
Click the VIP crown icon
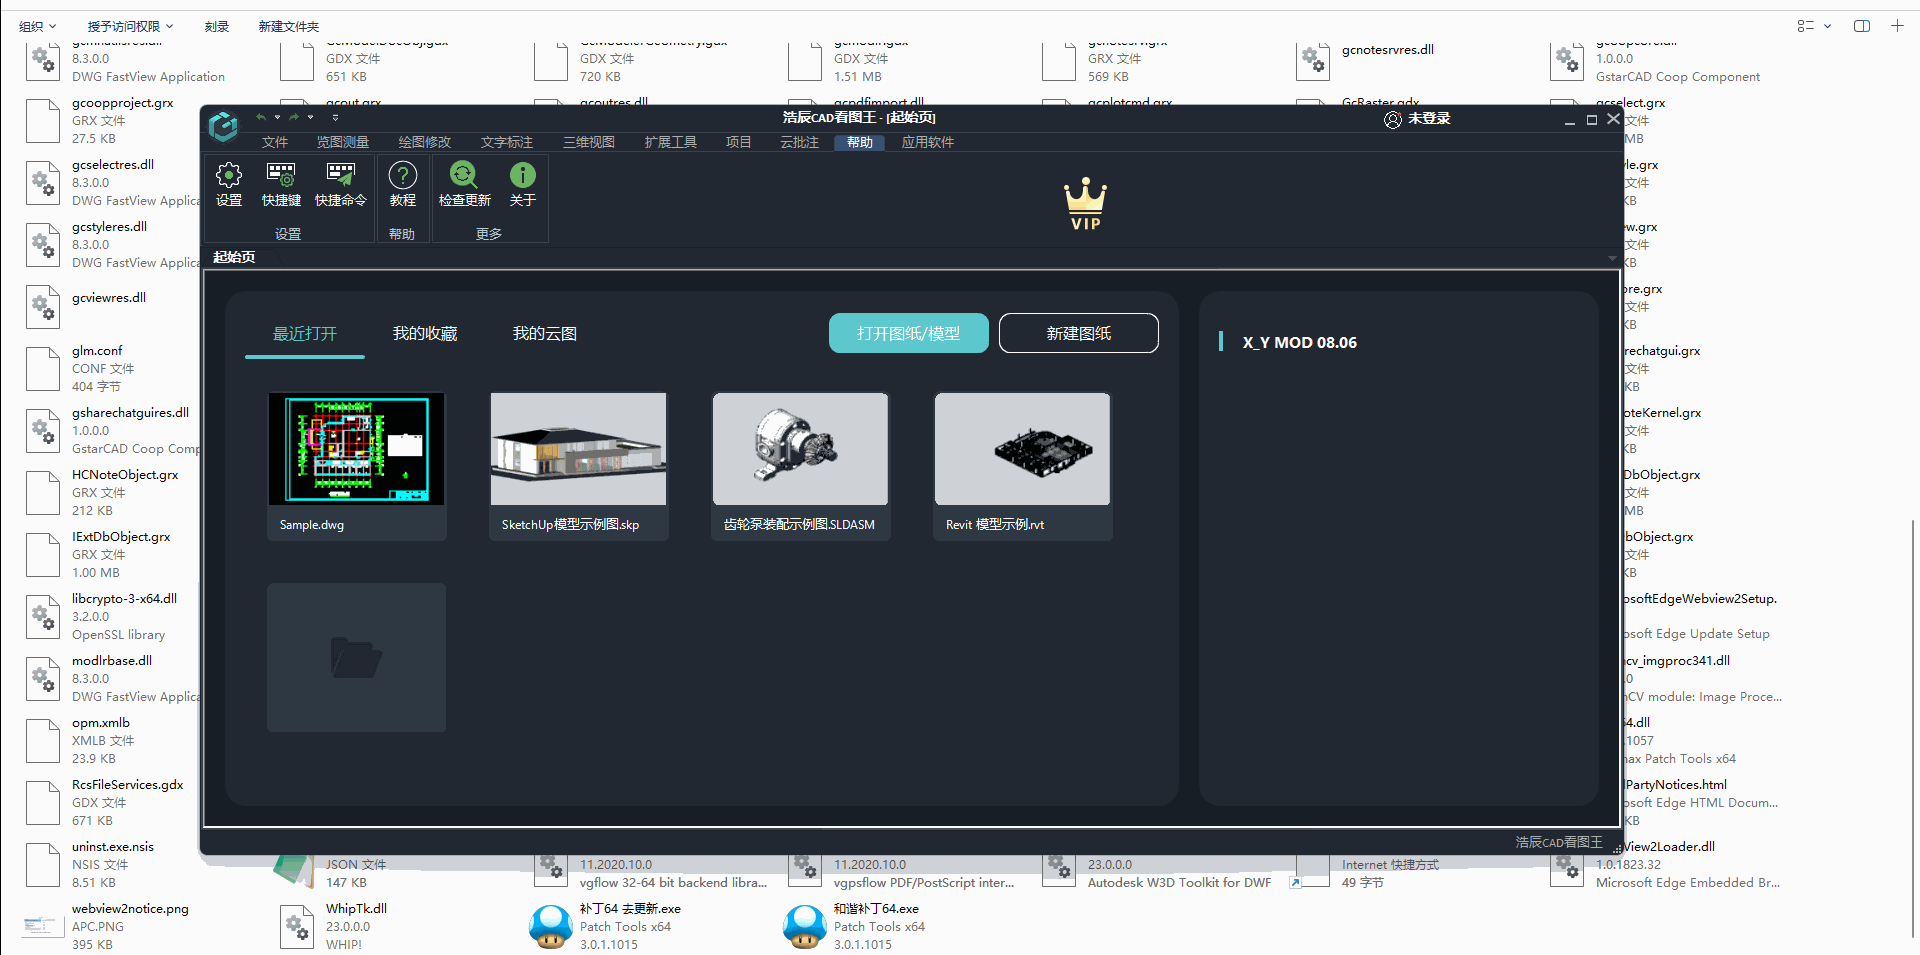(1085, 204)
